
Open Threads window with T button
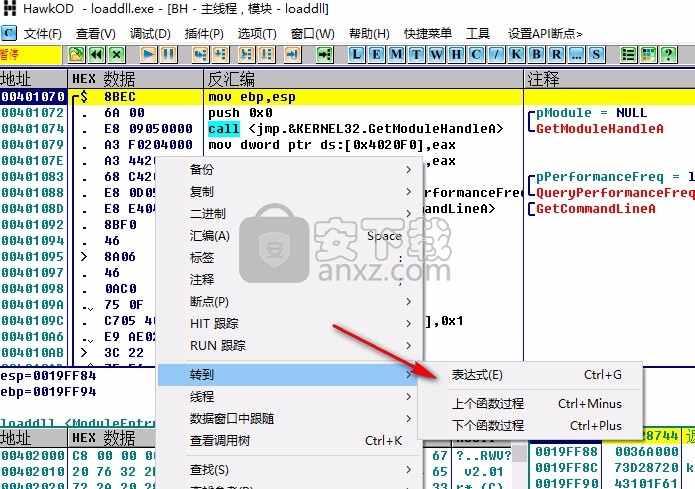[416, 55]
